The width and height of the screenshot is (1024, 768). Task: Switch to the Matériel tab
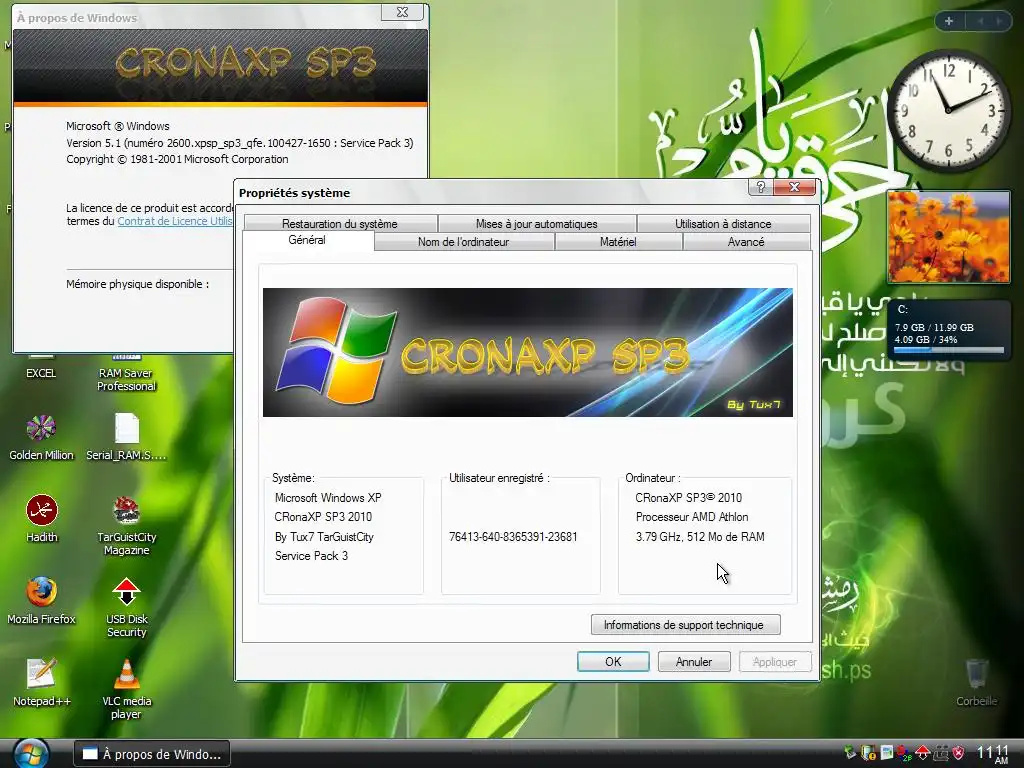[x=618, y=242]
